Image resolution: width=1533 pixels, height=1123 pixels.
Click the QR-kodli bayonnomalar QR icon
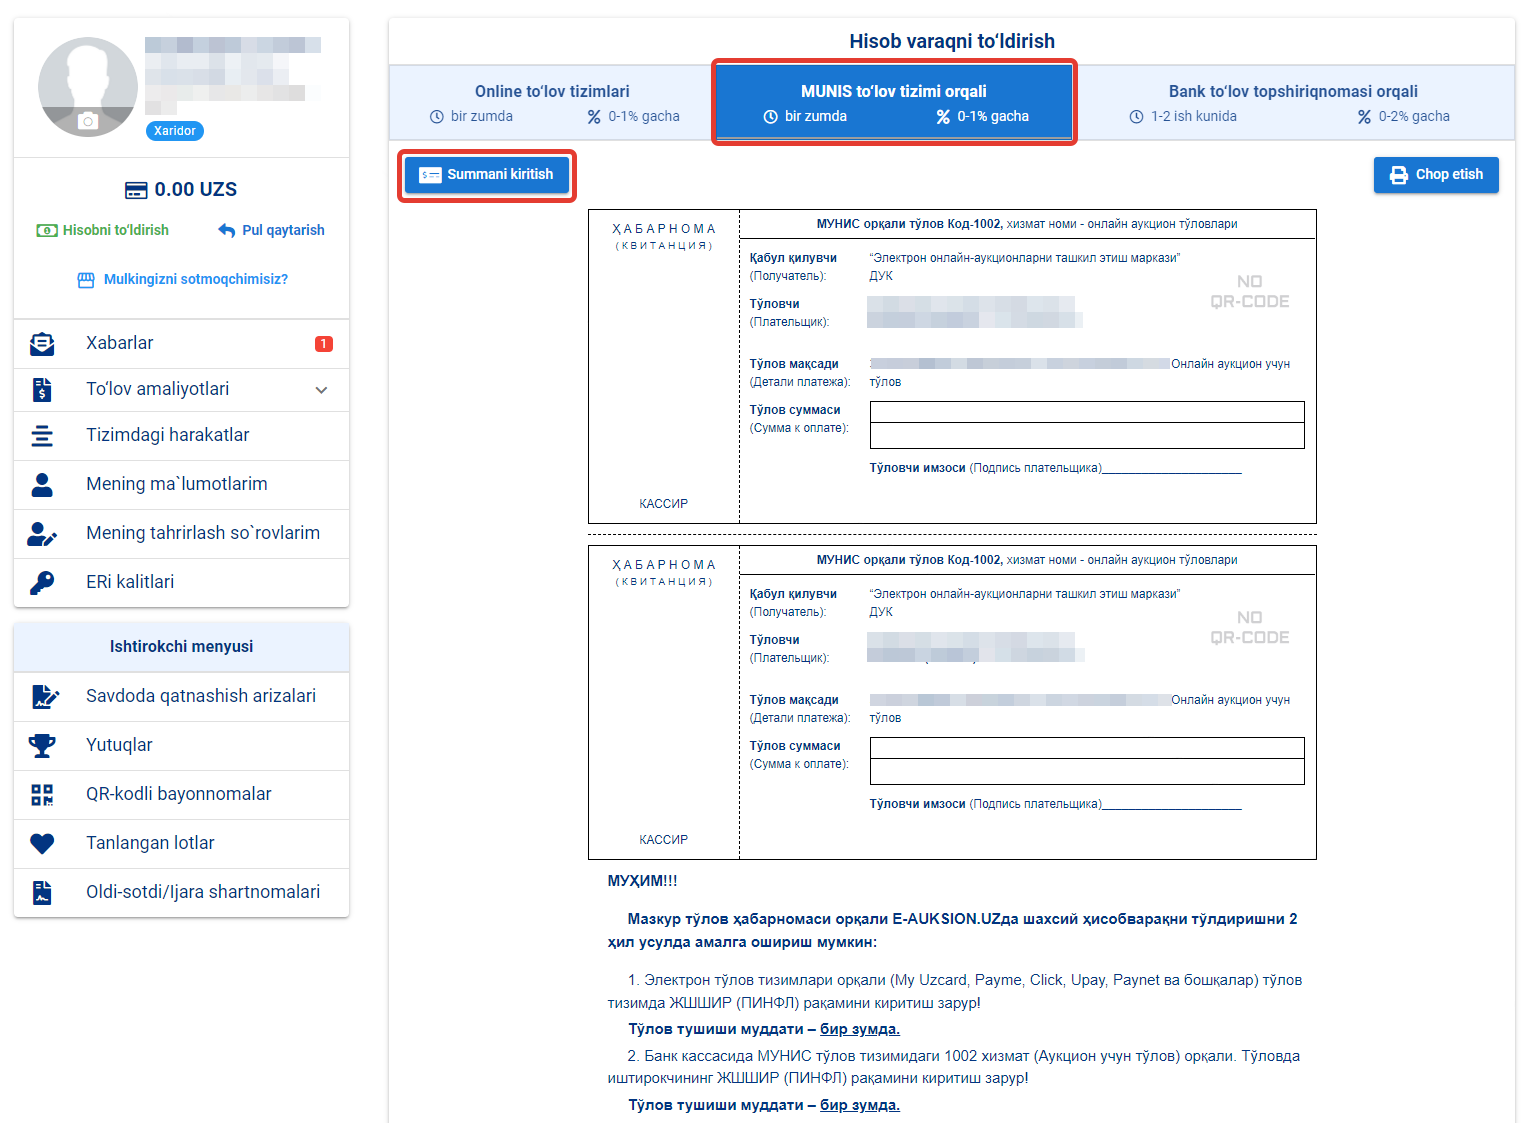[42, 795]
